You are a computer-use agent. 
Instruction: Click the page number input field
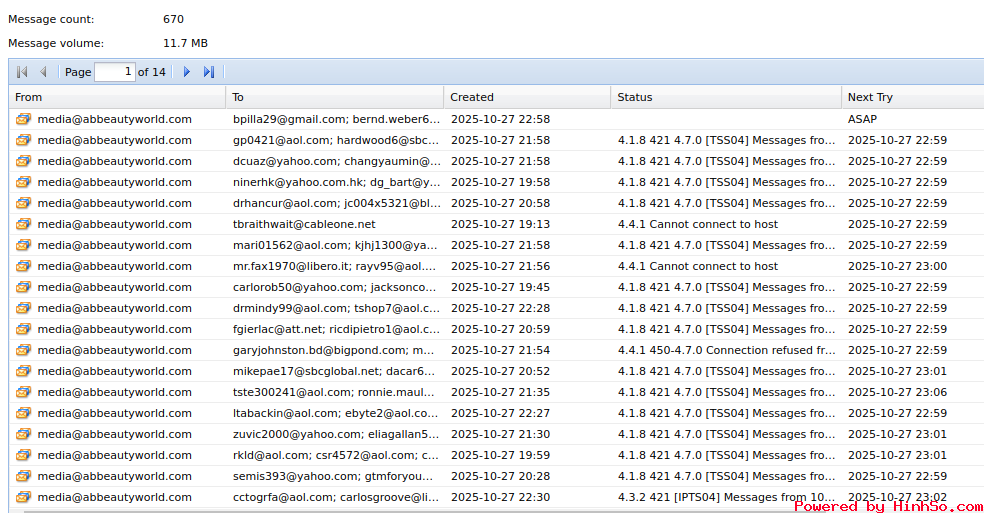click(115, 72)
